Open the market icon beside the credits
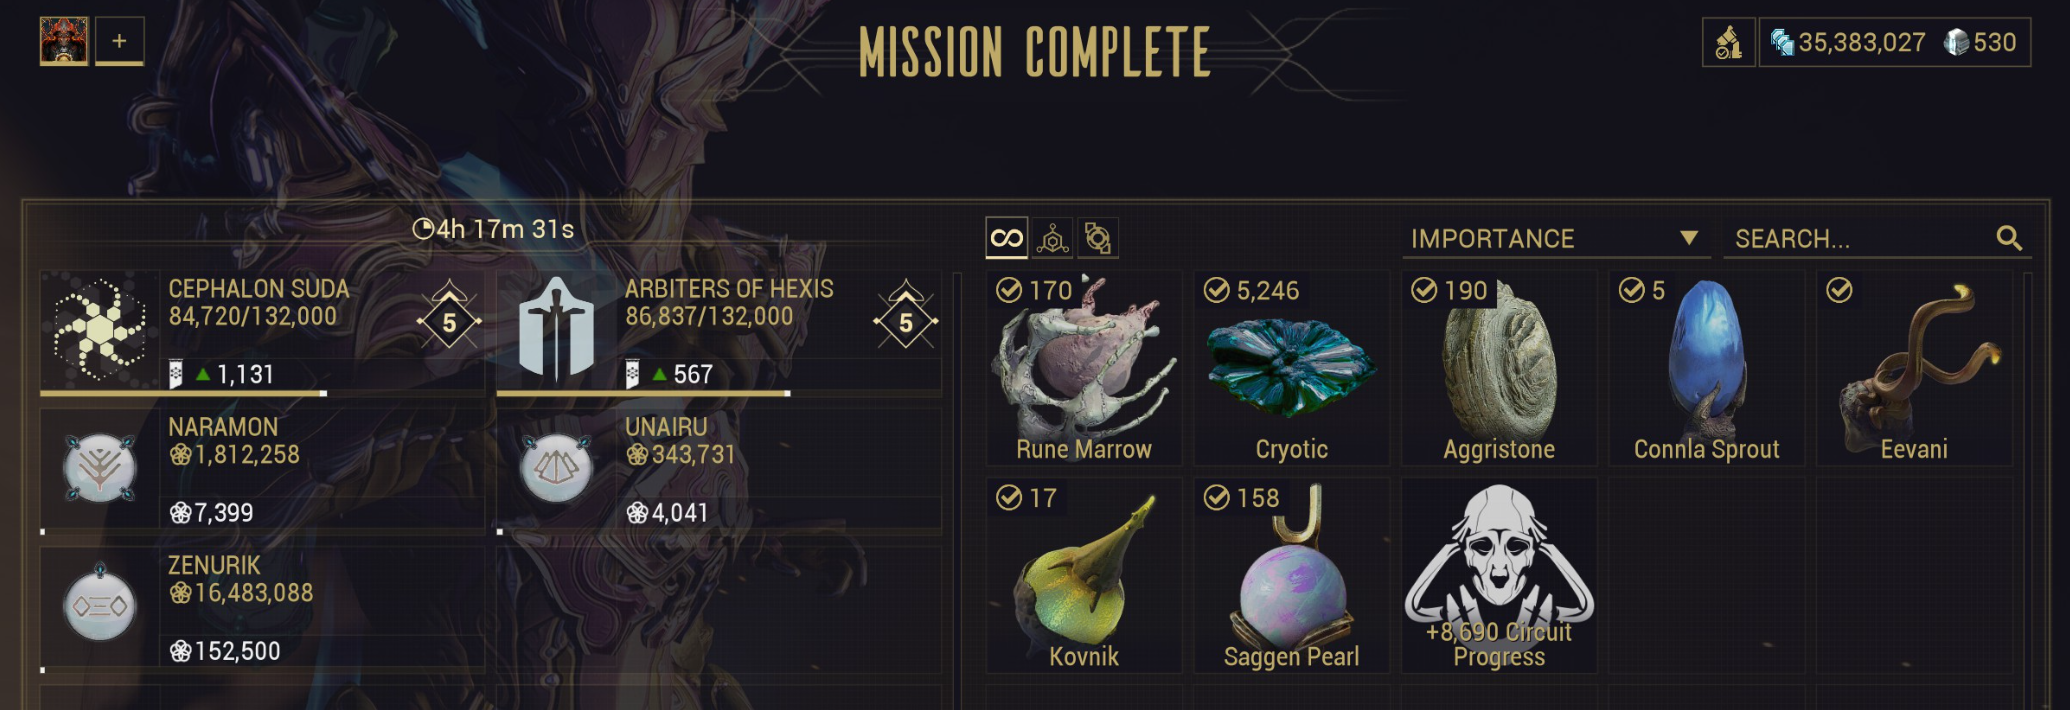The height and width of the screenshot is (710, 2070). pos(1729,43)
